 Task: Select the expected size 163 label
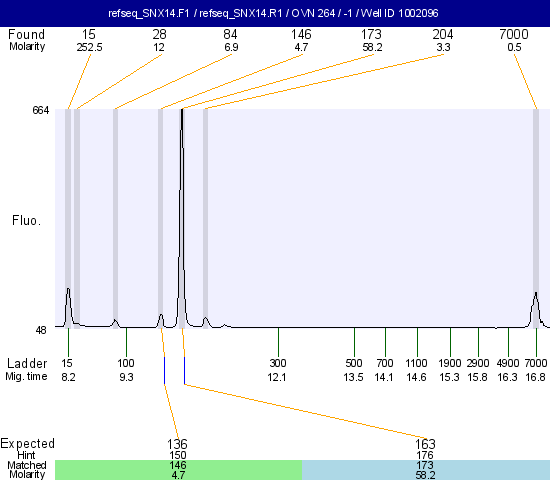coord(425,444)
